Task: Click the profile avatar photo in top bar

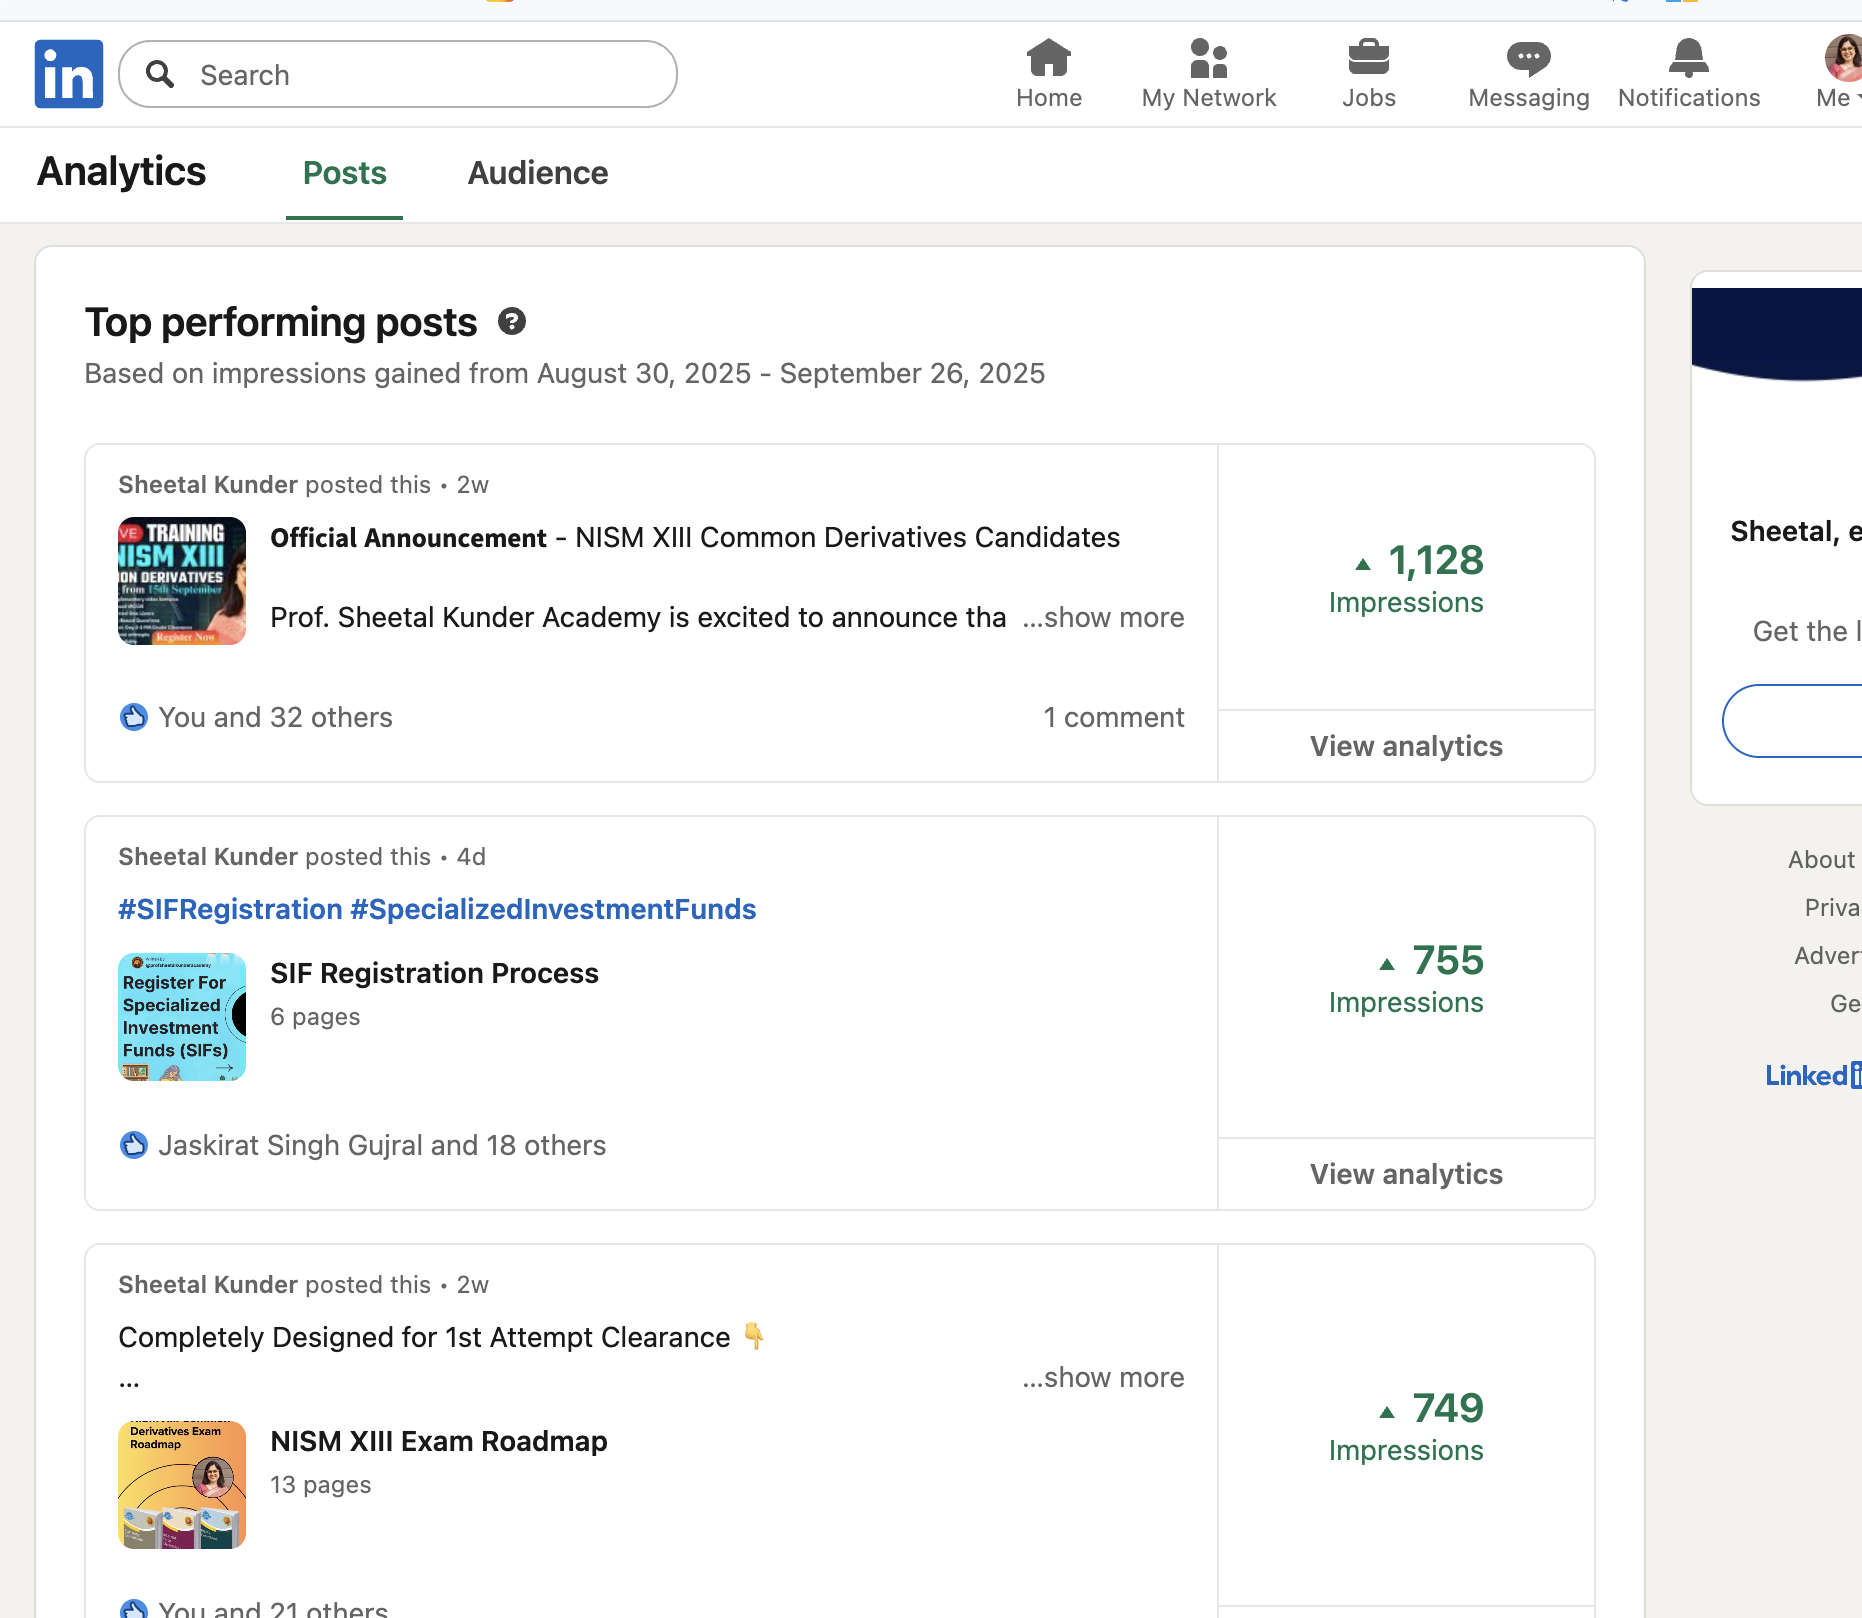Action: tap(1844, 58)
